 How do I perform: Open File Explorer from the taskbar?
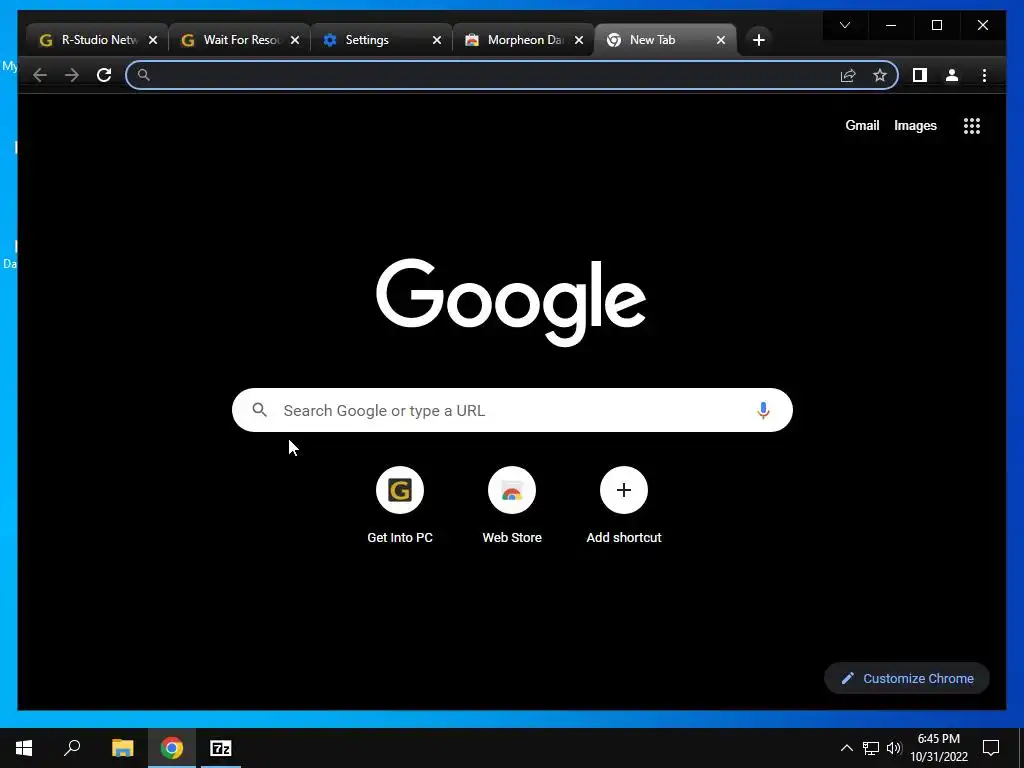pyautogui.click(x=122, y=748)
